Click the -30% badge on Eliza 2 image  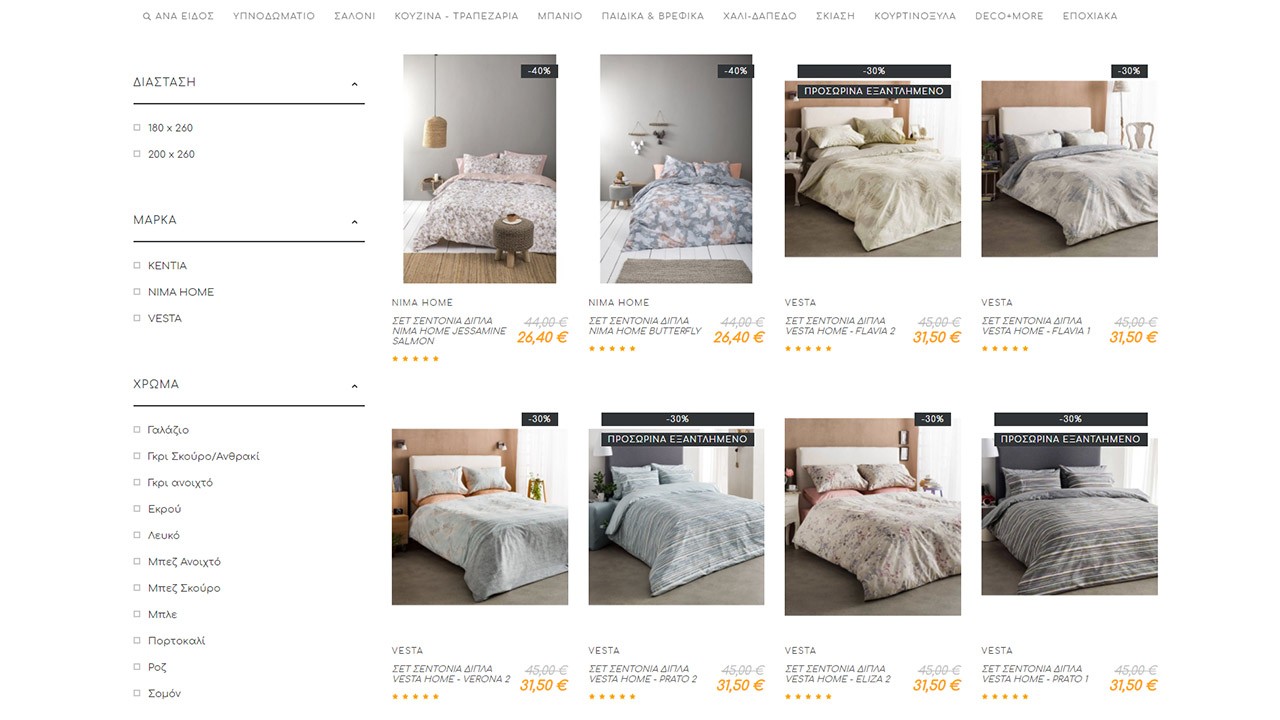click(931, 419)
